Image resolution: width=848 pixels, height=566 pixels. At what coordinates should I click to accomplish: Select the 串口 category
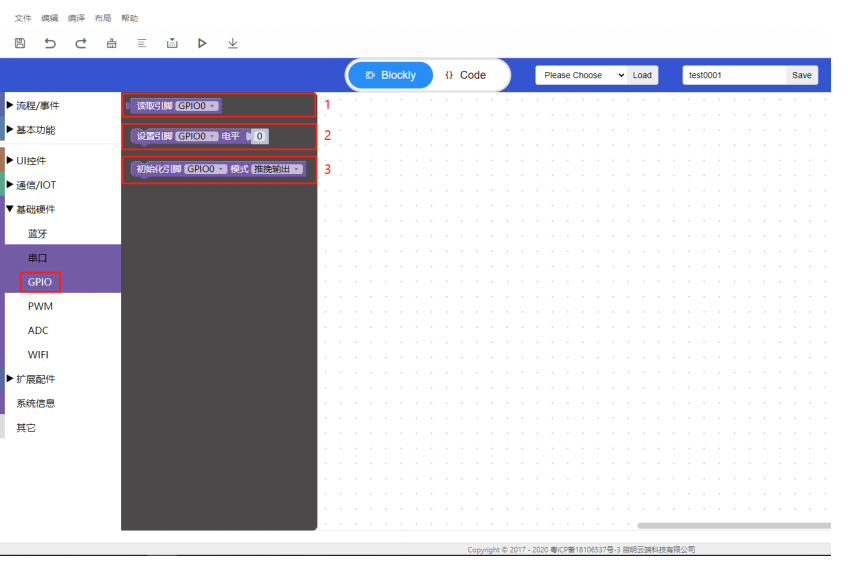[37, 258]
